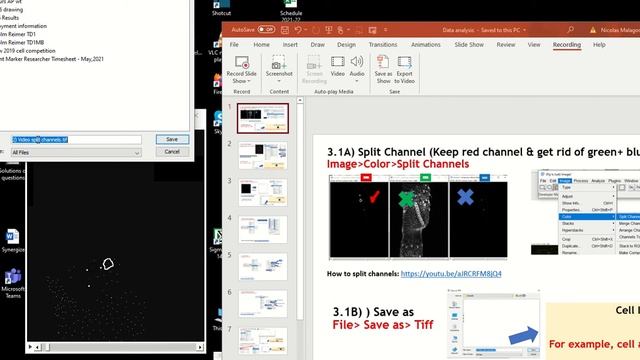Click the File> Save as> Tiff text
The width and height of the screenshot is (640, 360).
click(x=383, y=325)
